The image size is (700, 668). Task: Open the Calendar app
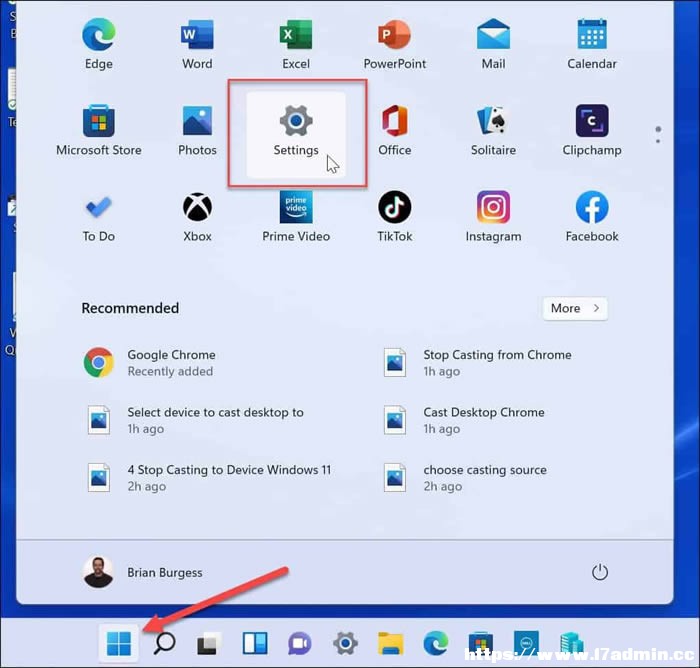592,44
